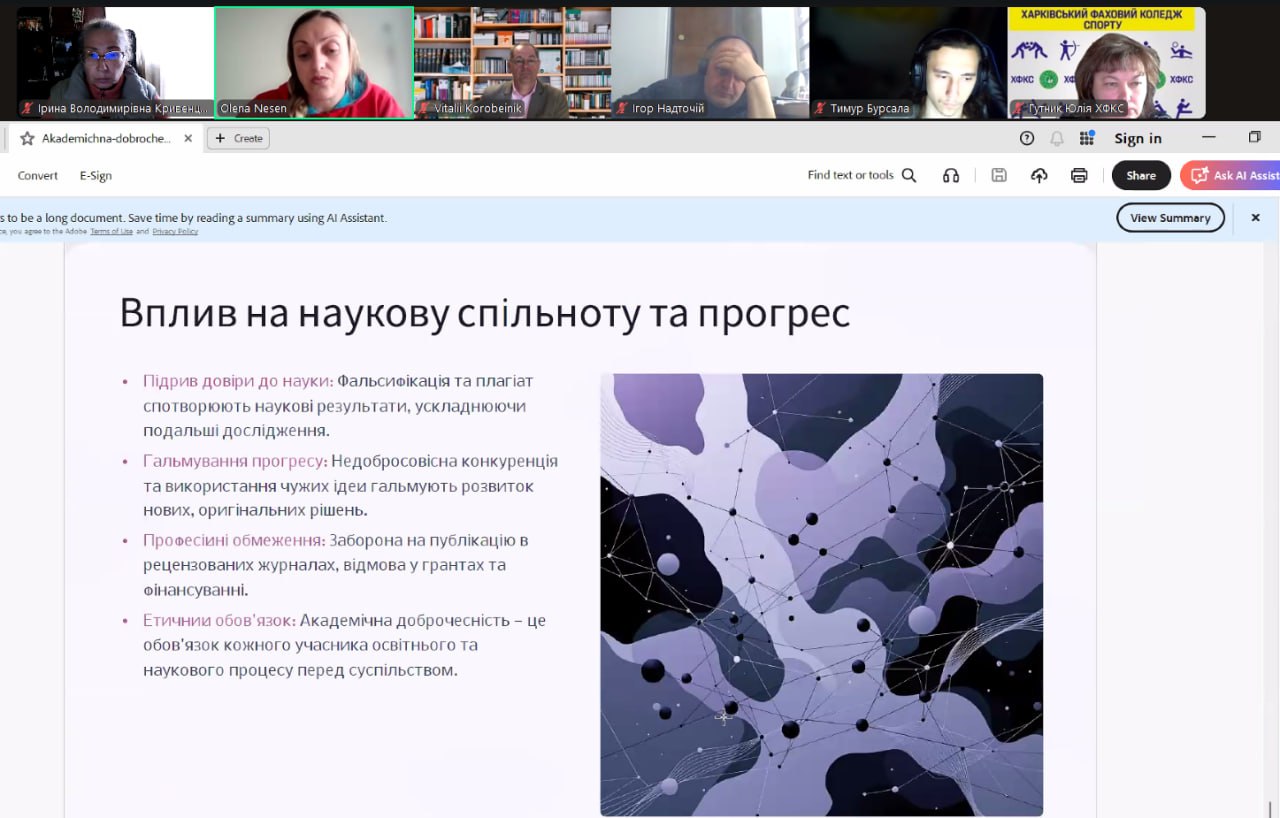
Task: Star the Akademichna-dobroche document tab
Action: coord(27,138)
